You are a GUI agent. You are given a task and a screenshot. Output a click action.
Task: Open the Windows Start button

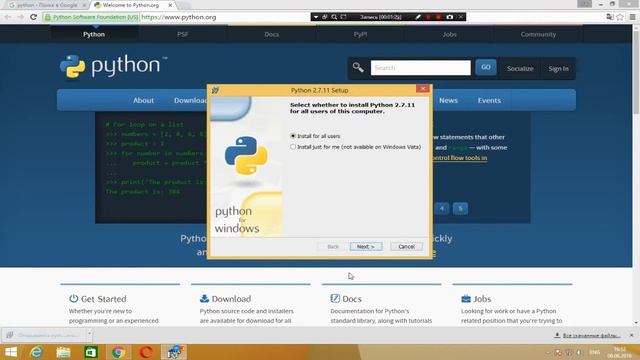tap(11, 352)
